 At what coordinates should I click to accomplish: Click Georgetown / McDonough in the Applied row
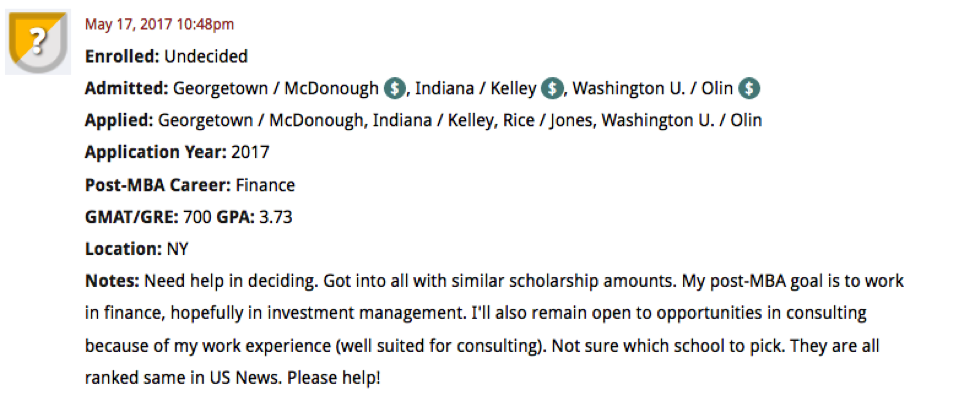pos(261,121)
